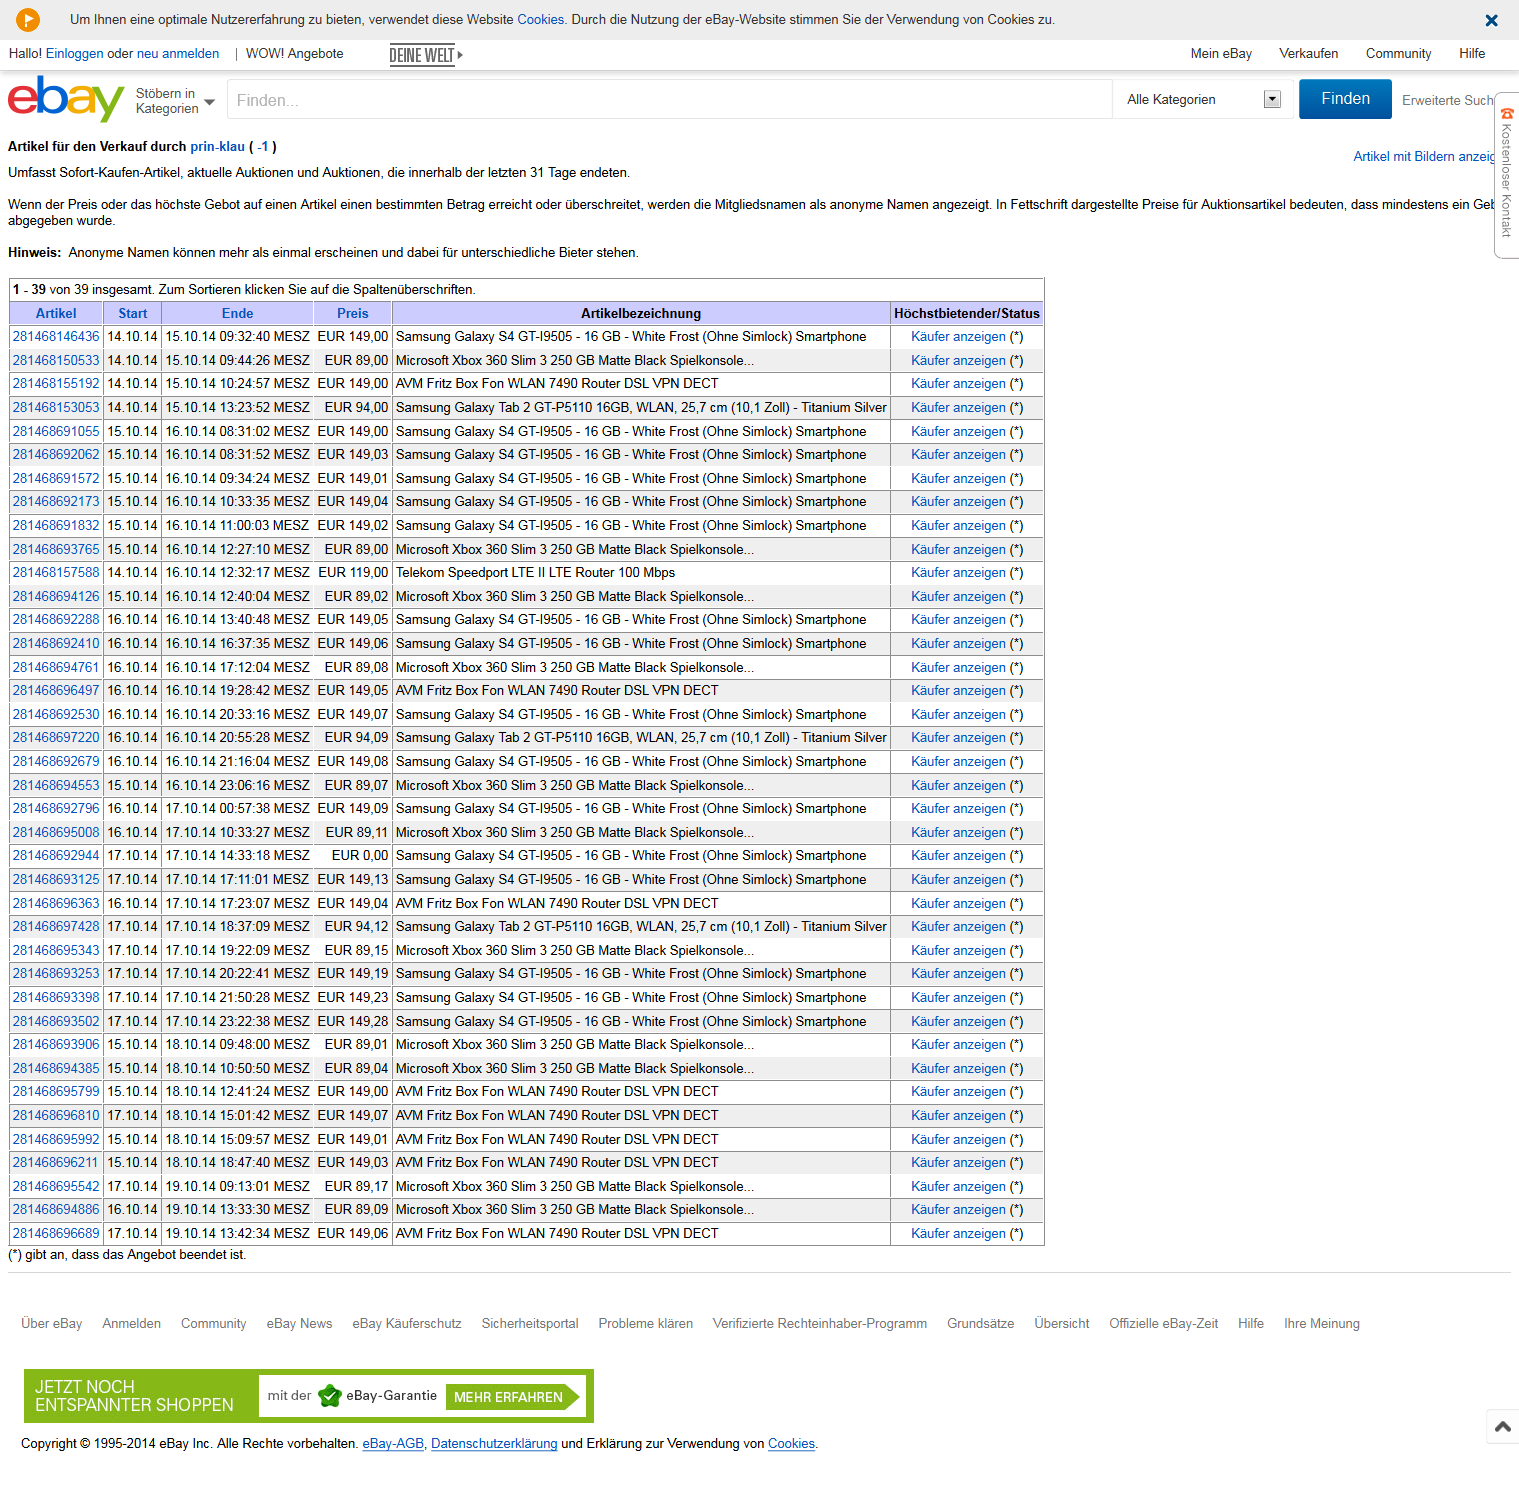Click the MEHR ERFAHREN button
This screenshot has height=1504, width=1519.
(x=511, y=1397)
